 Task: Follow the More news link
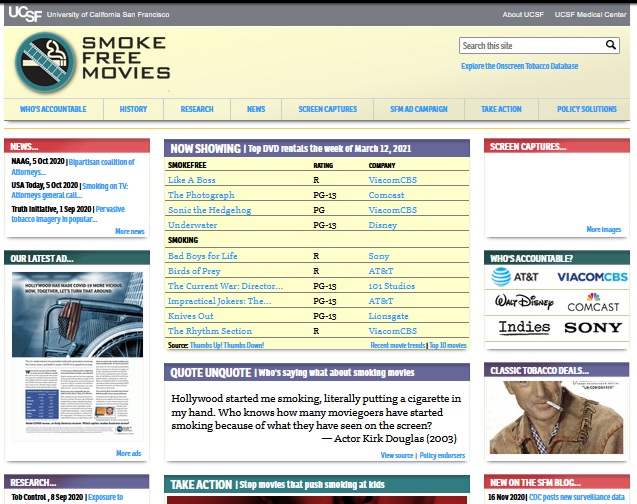(x=129, y=231)
